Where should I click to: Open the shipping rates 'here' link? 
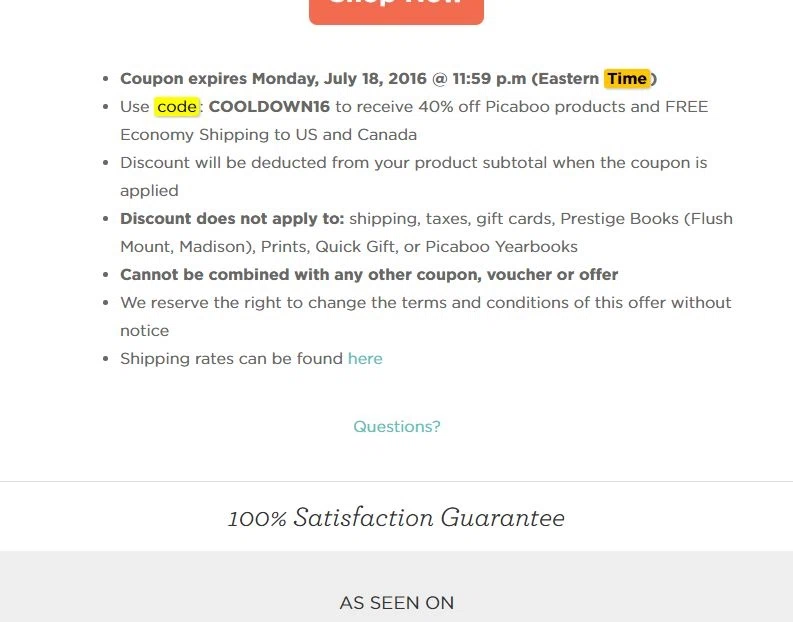click(365, 359)
